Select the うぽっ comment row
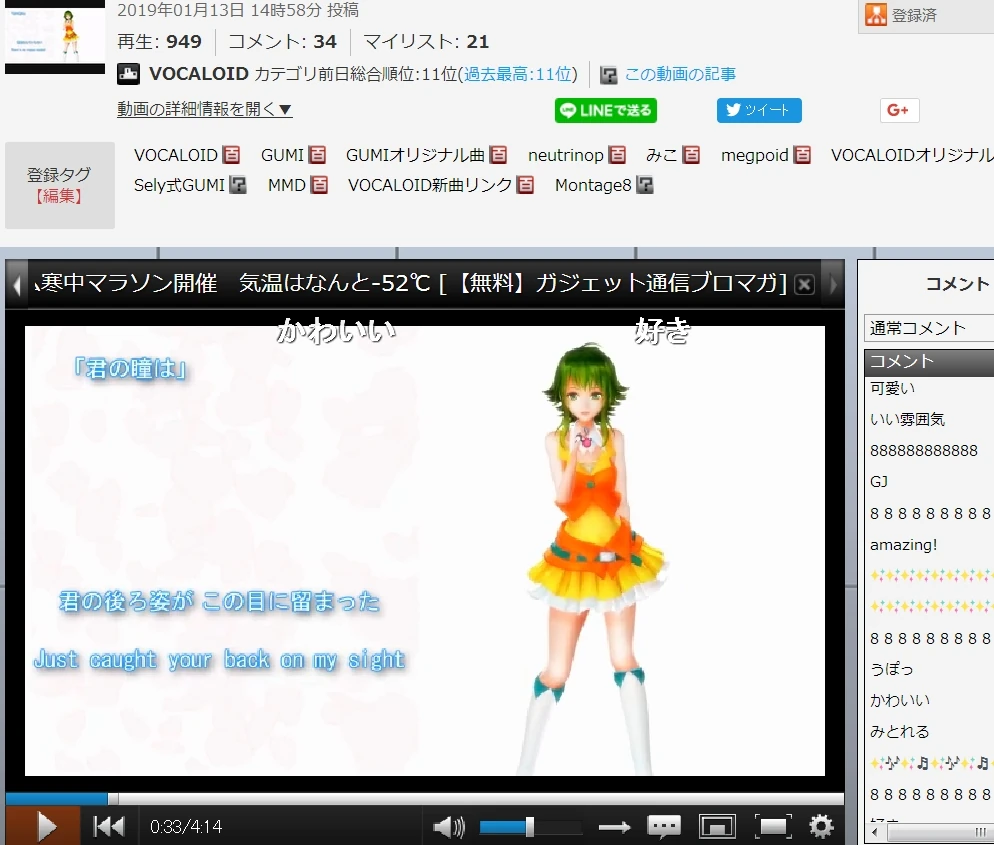 coord(929,669)
